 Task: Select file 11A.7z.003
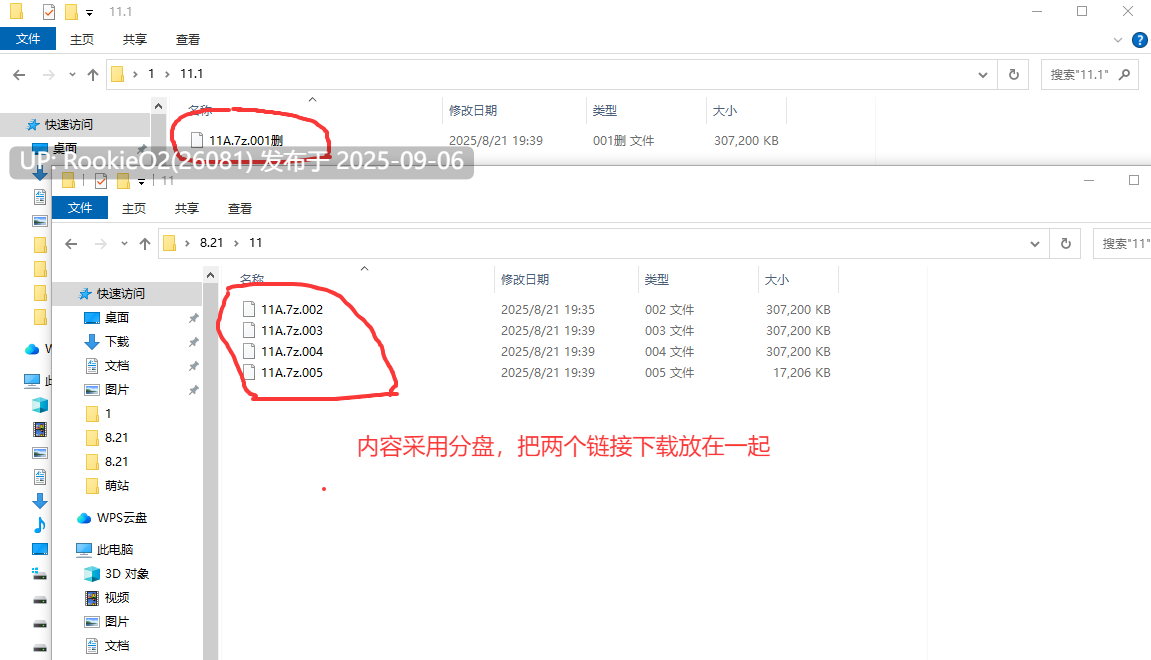point(291,330)
